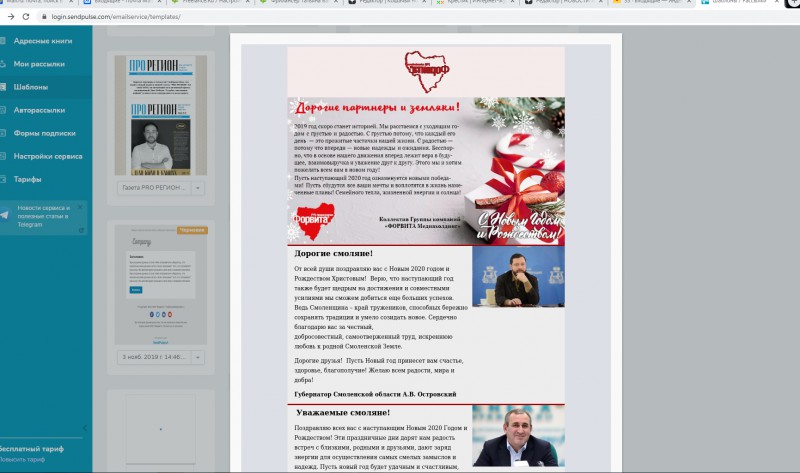This screenshot has height=473, width=800.
Task: Select Шаблоны in the sidebar menu
Action: tap(31, 87)
